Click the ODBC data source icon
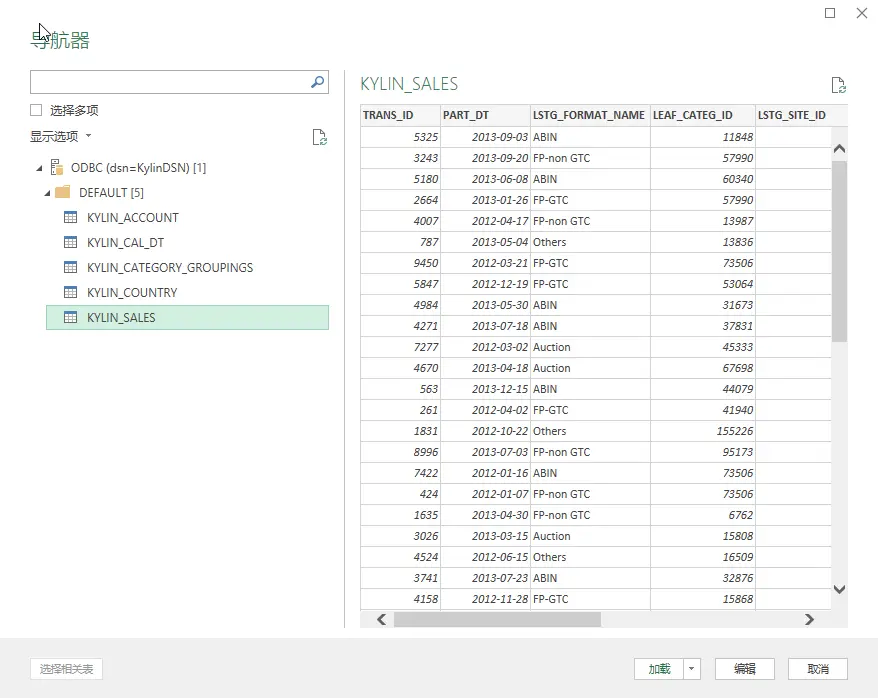 57,167
